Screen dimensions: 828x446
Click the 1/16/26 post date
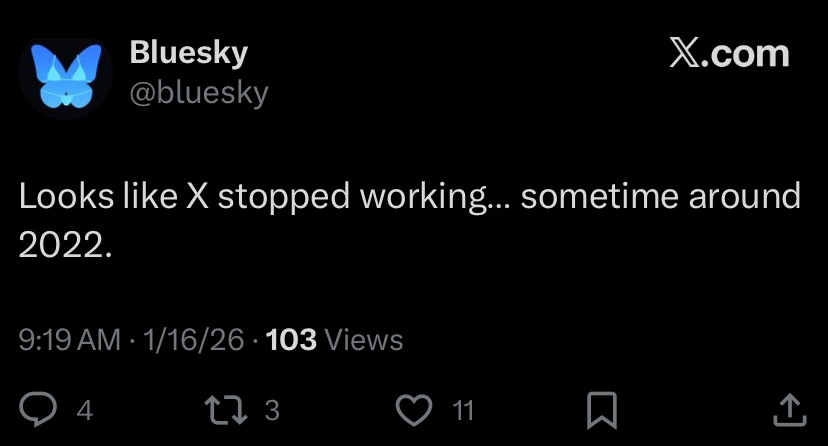click(x=193, y=340)
